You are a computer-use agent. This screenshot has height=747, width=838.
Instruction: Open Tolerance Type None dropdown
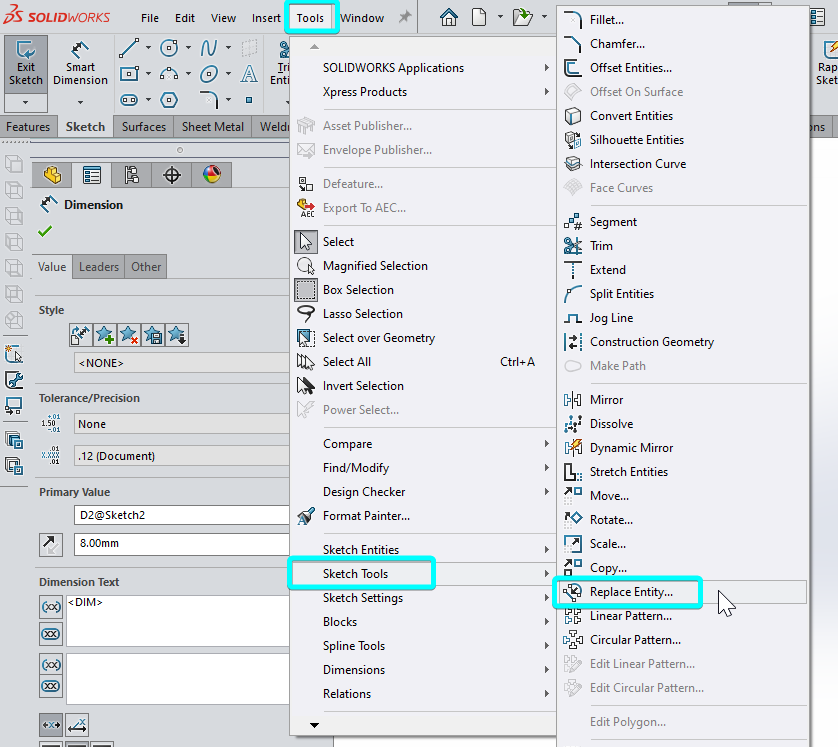pyautogui.click(x=182, y=424)
